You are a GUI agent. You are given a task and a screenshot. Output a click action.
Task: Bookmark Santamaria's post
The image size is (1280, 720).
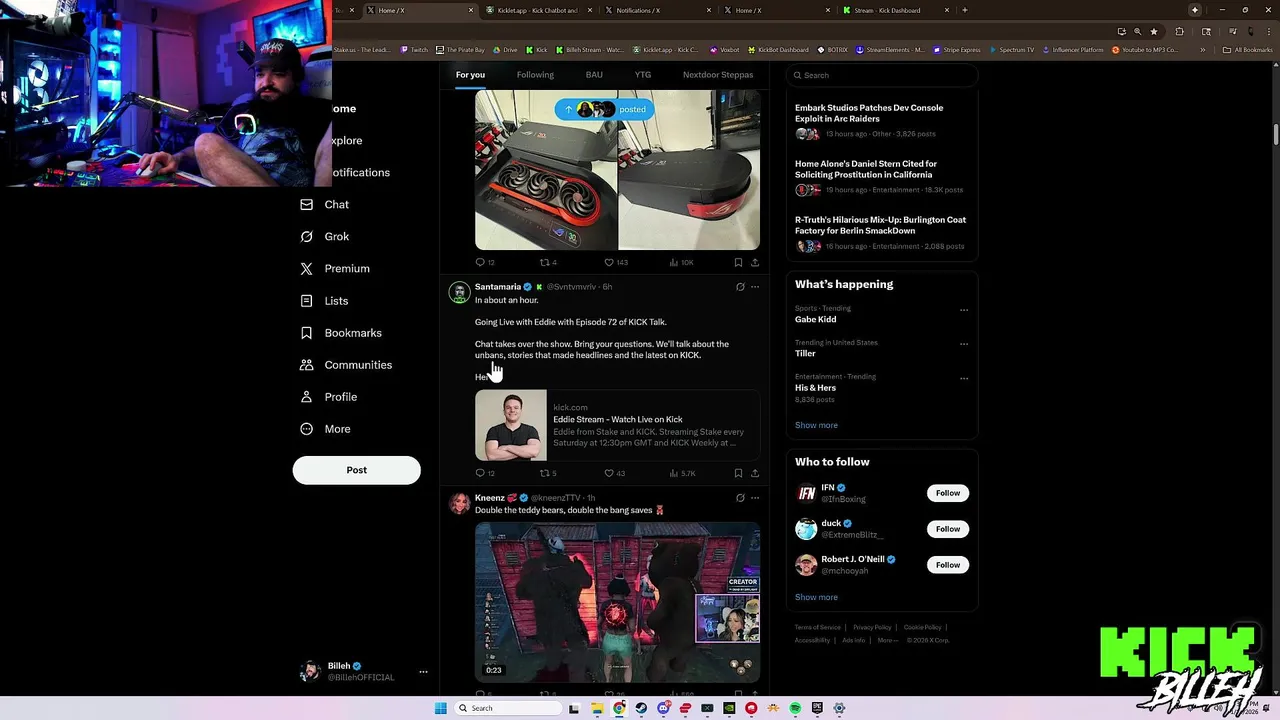(738, 473)
